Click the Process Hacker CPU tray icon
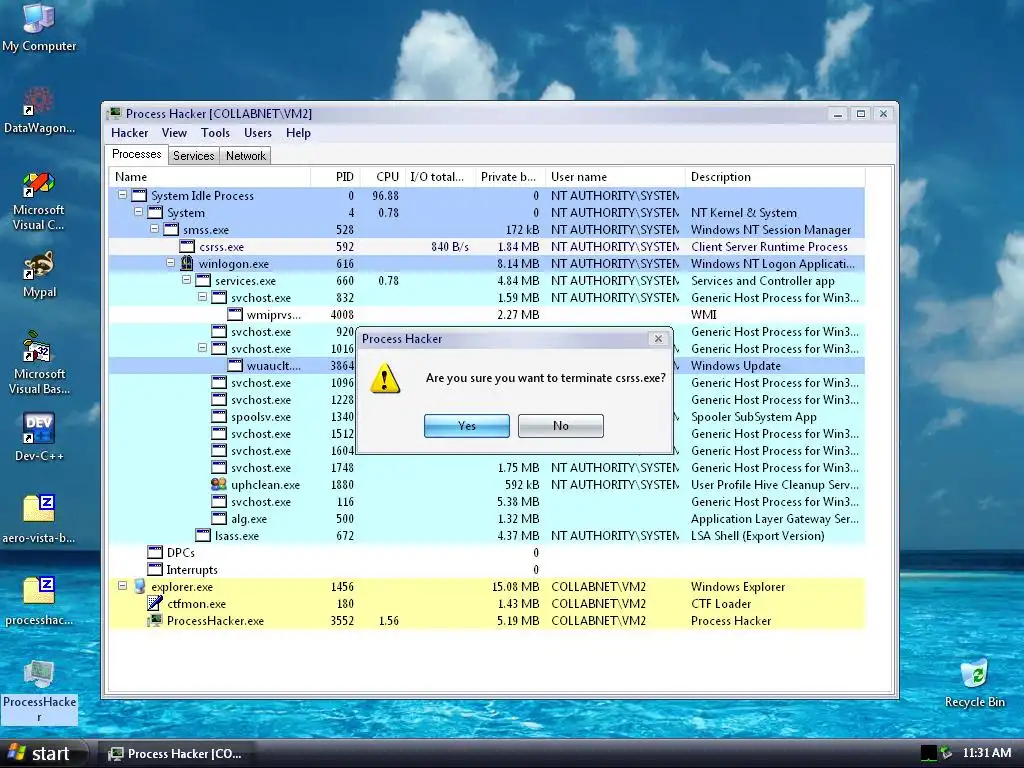 point(929,753)
